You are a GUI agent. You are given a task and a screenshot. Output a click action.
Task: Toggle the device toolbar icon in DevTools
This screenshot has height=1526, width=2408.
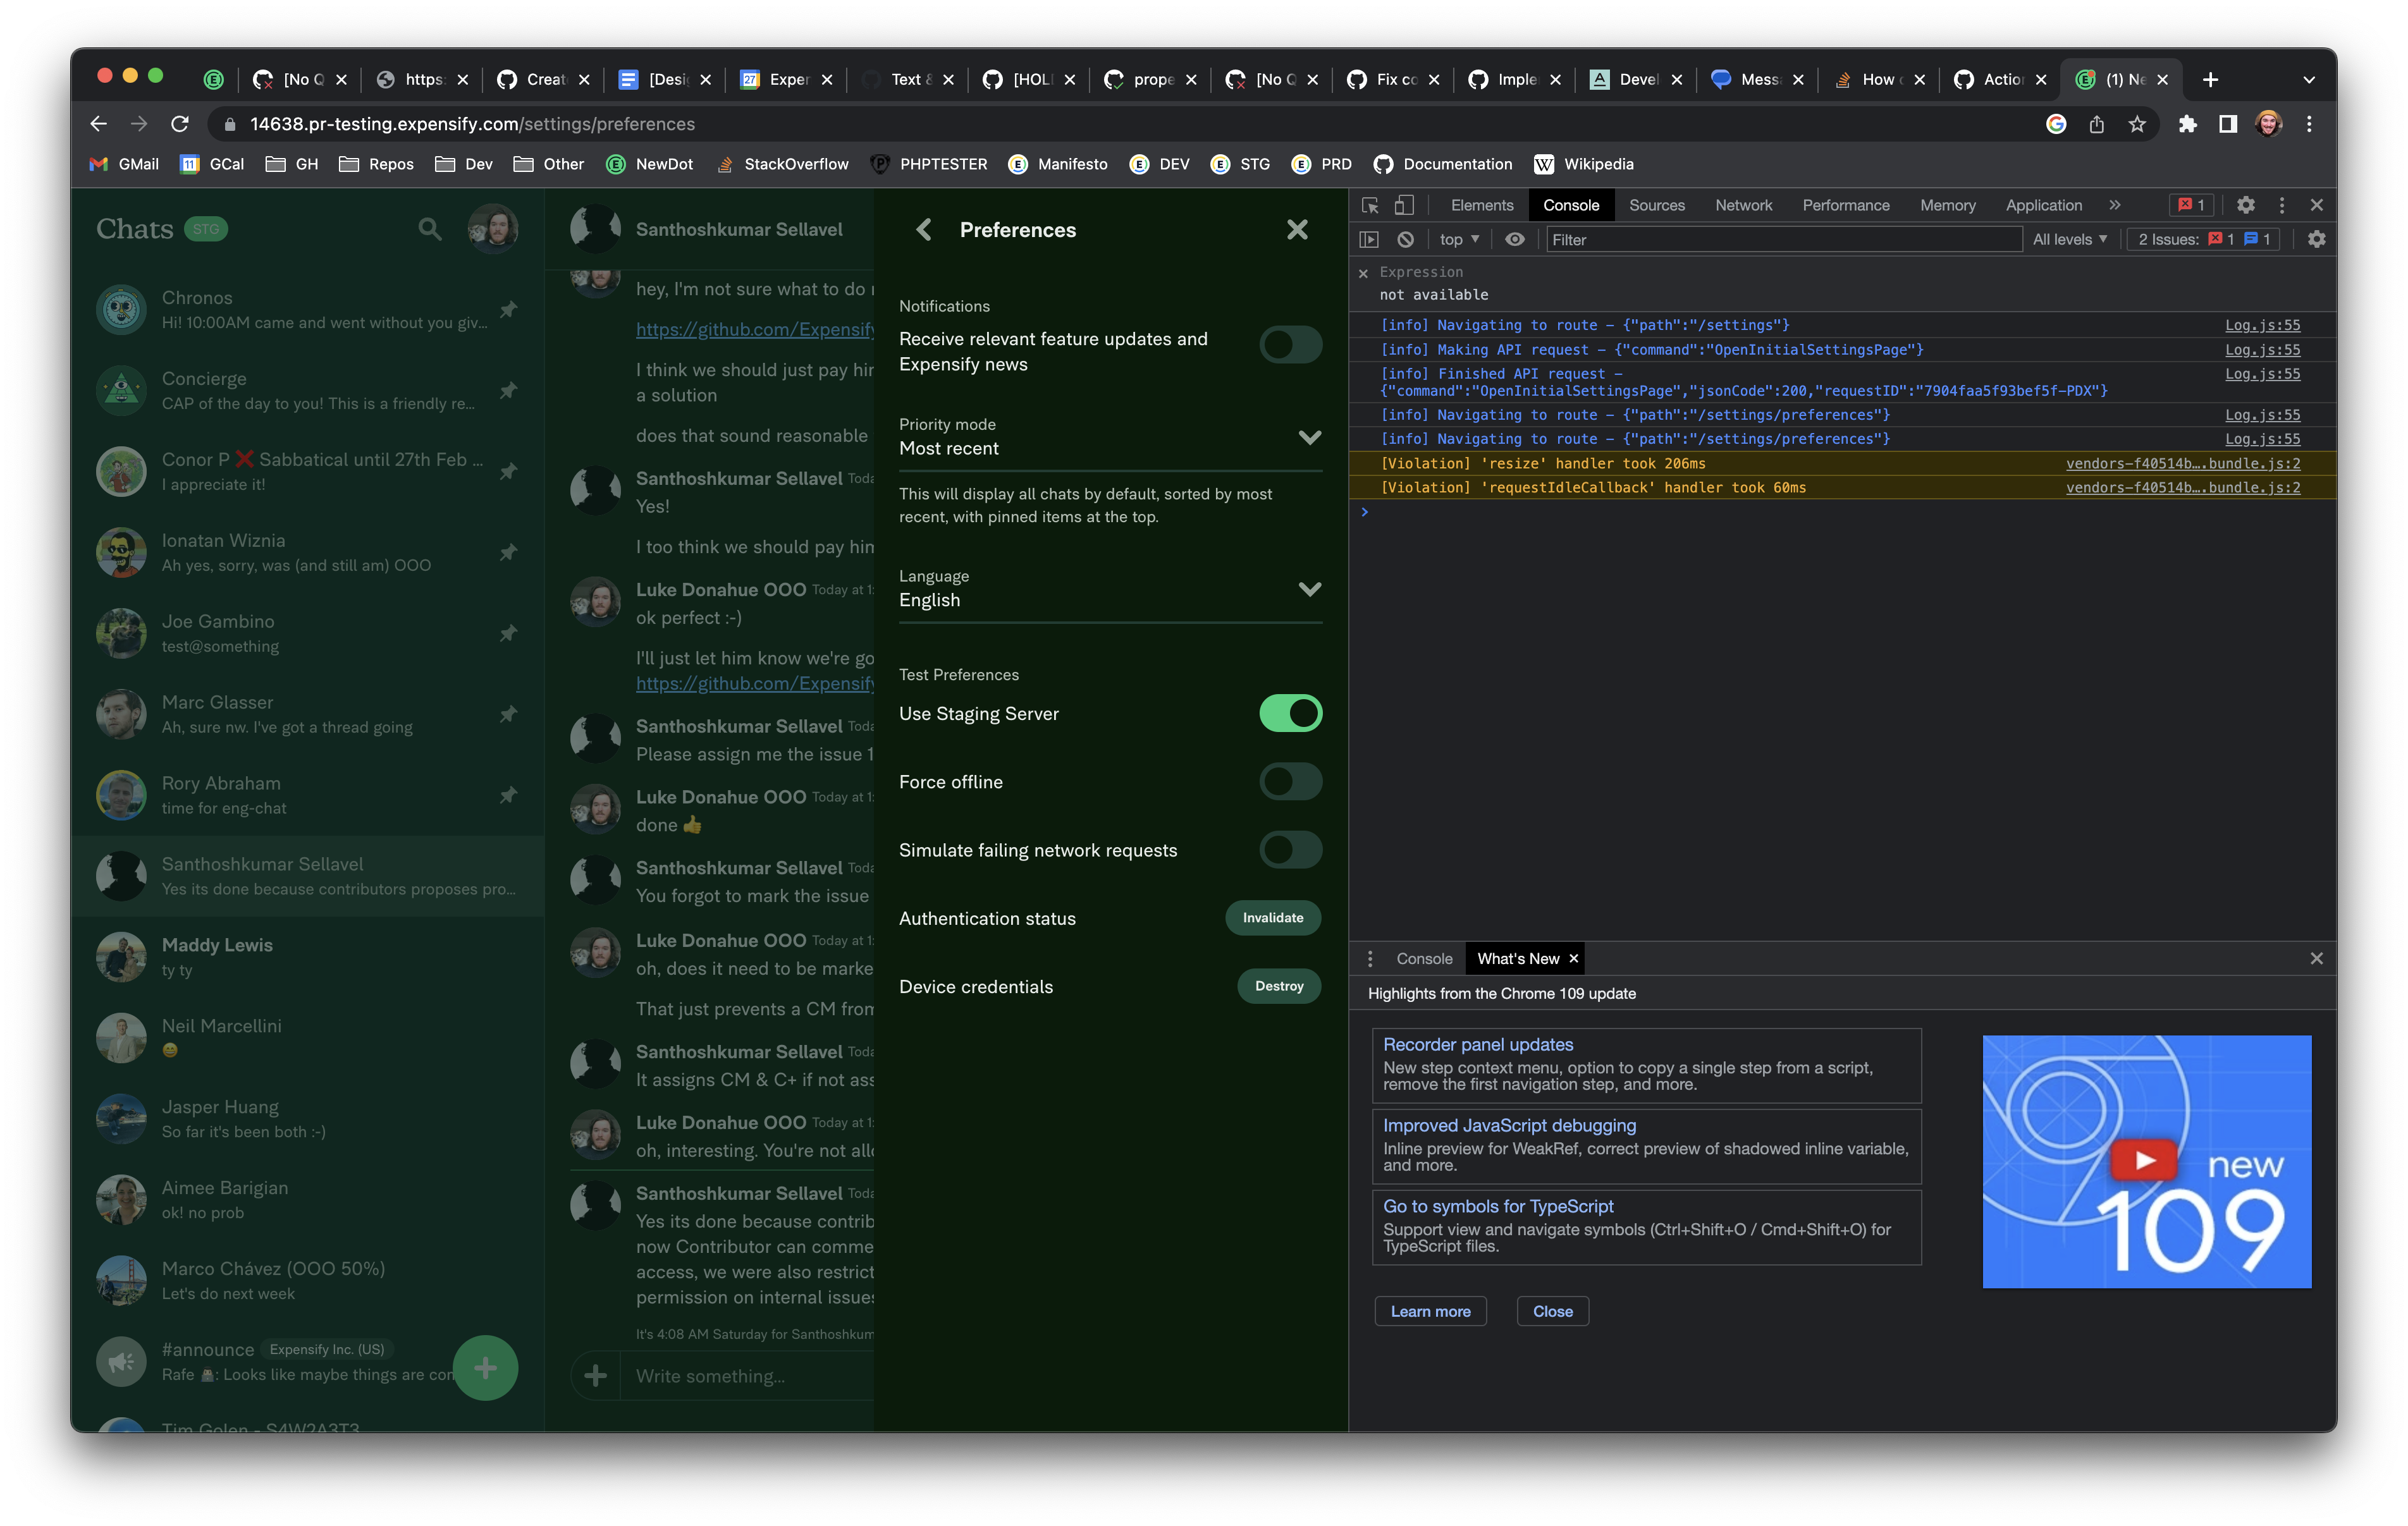click(x=1404, y=205)
